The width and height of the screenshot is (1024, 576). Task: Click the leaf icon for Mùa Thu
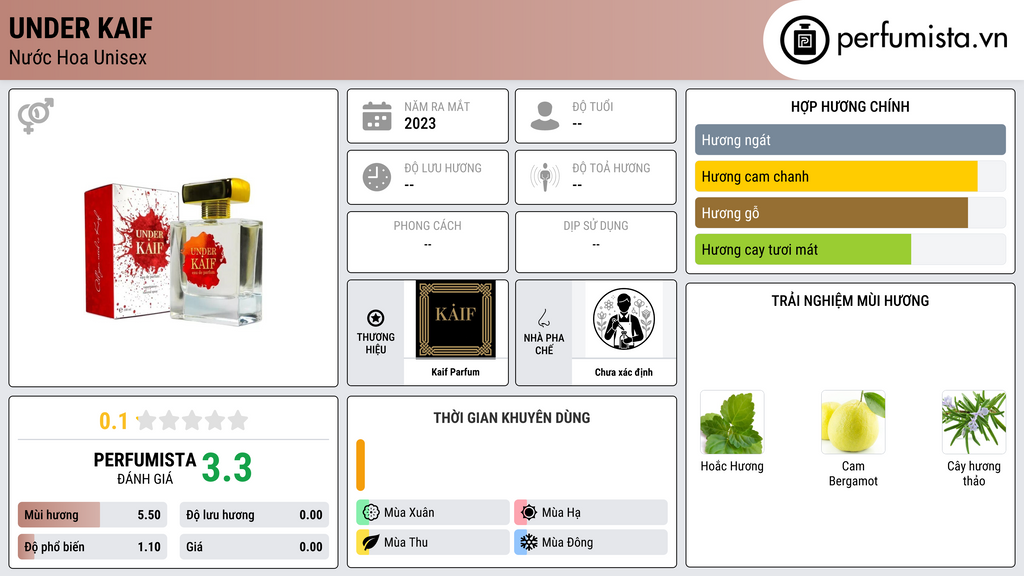371,542
